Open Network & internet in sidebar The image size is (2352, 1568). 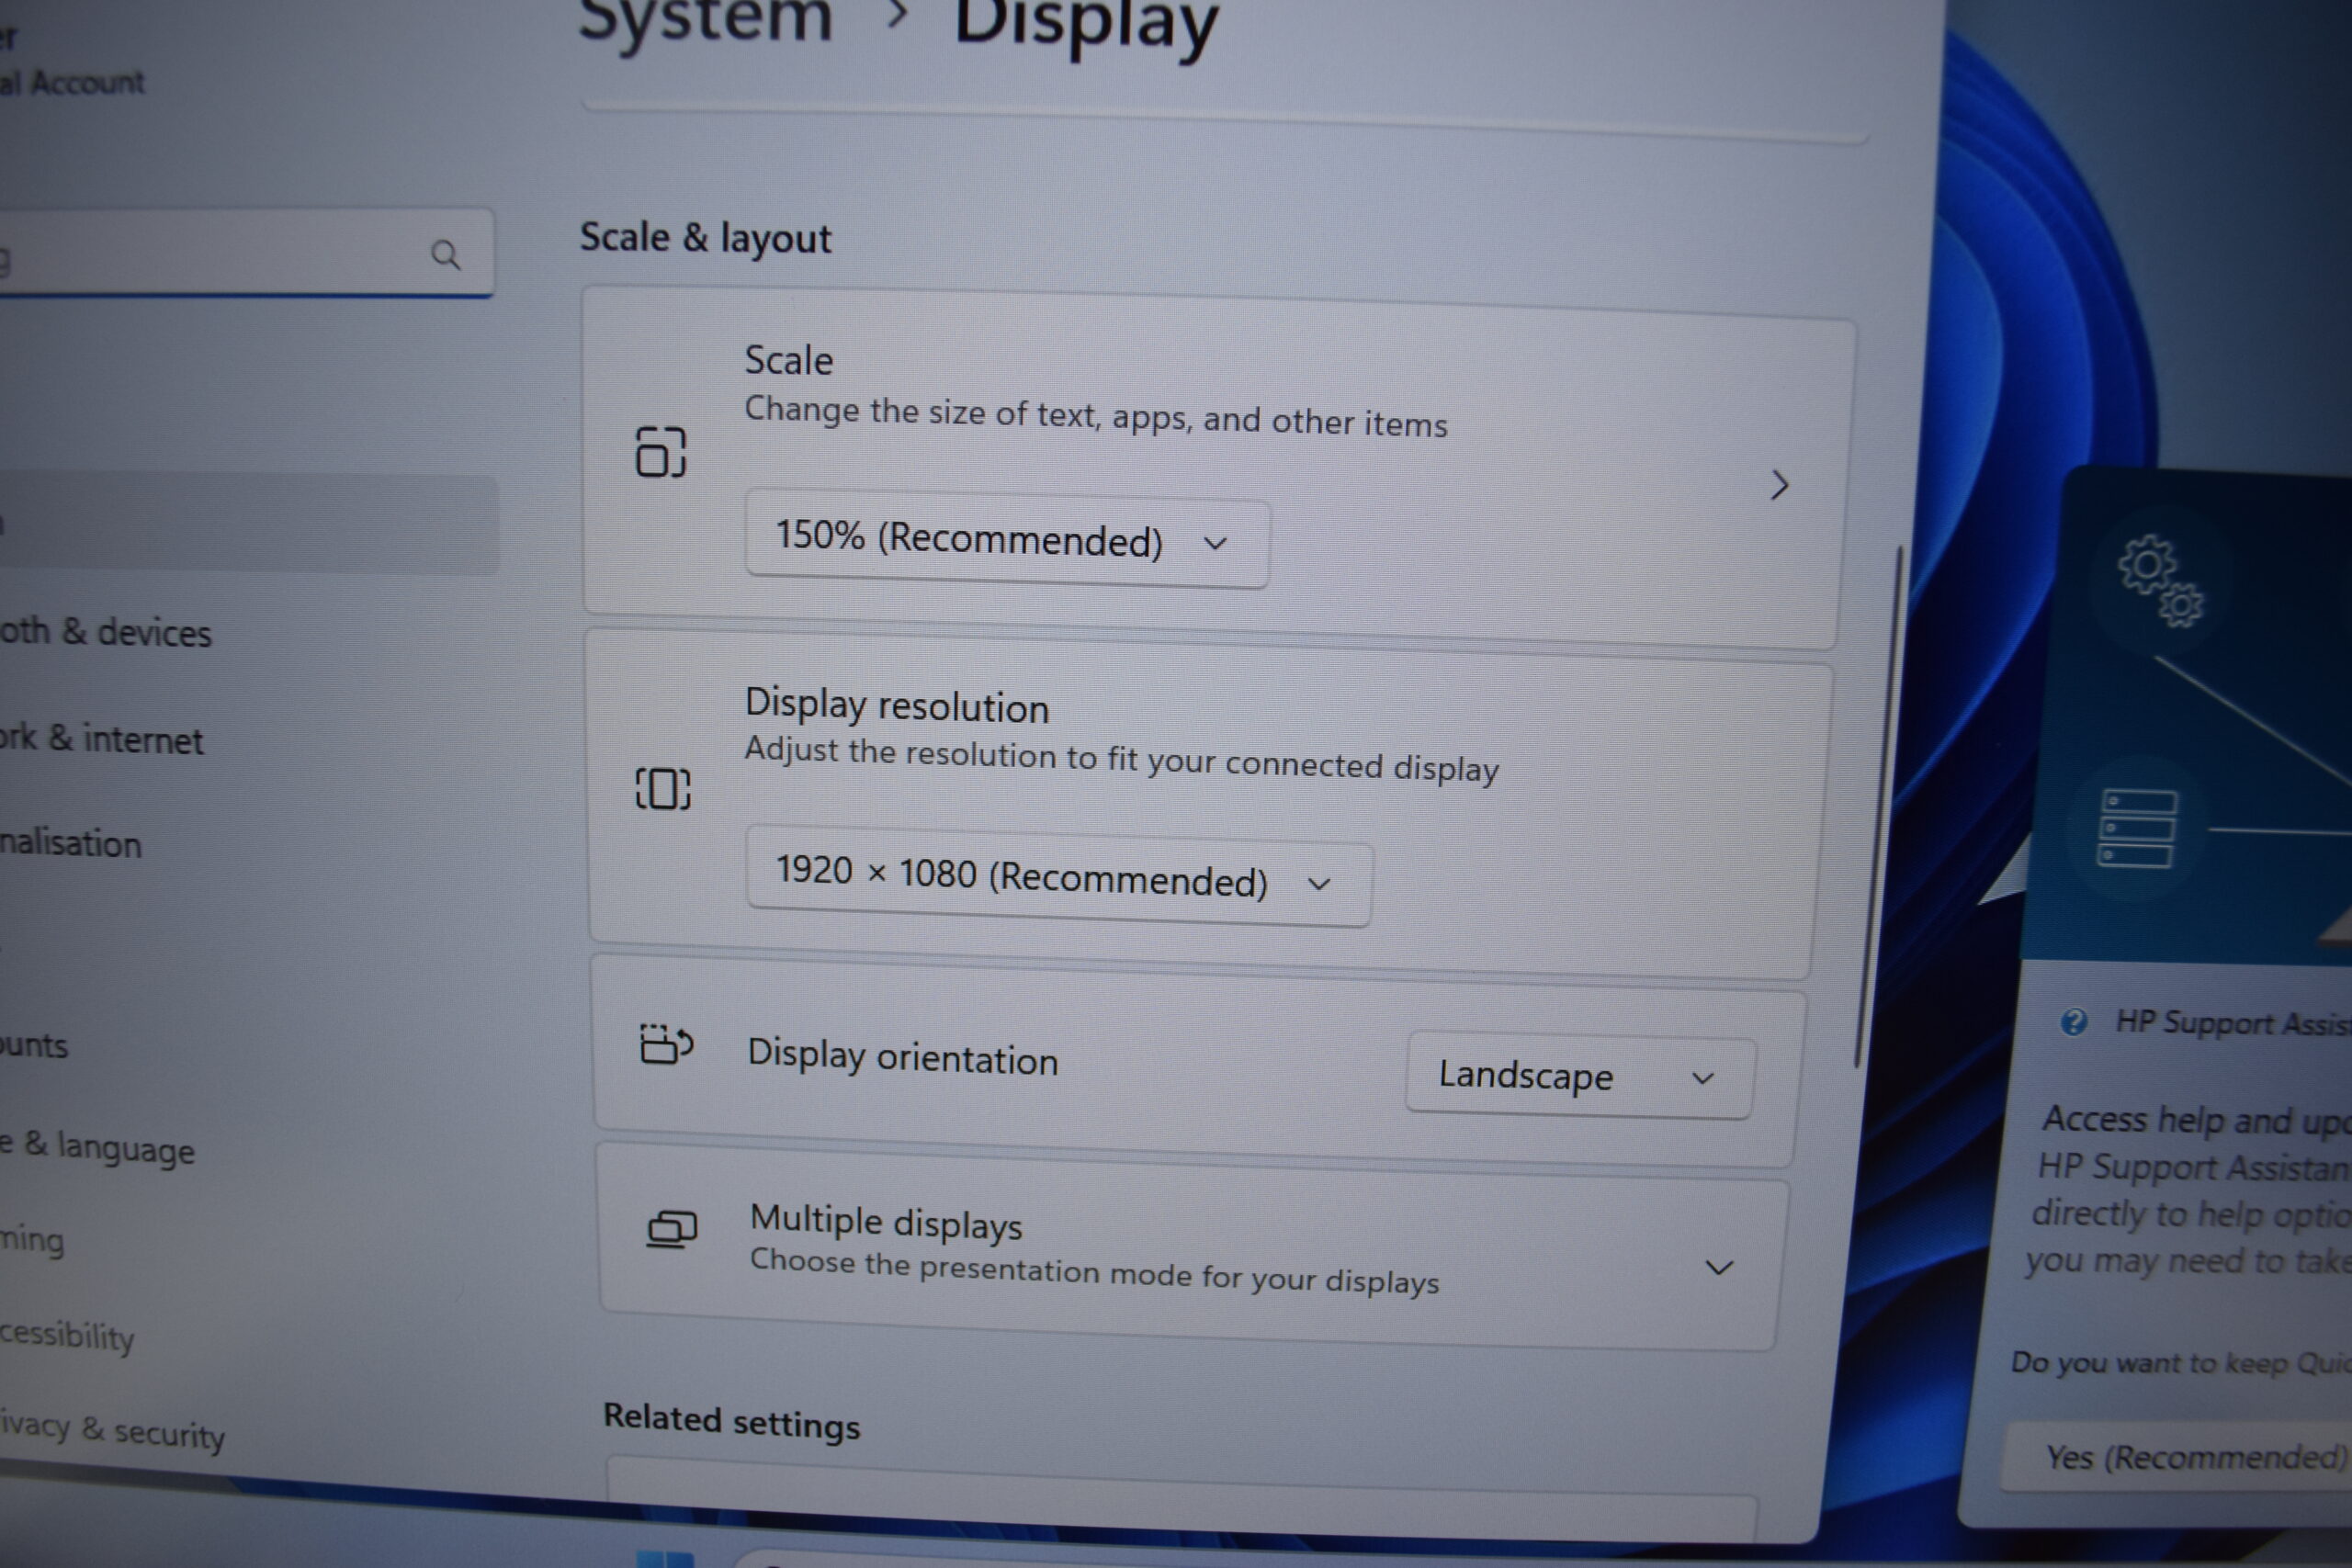(102, 739)
